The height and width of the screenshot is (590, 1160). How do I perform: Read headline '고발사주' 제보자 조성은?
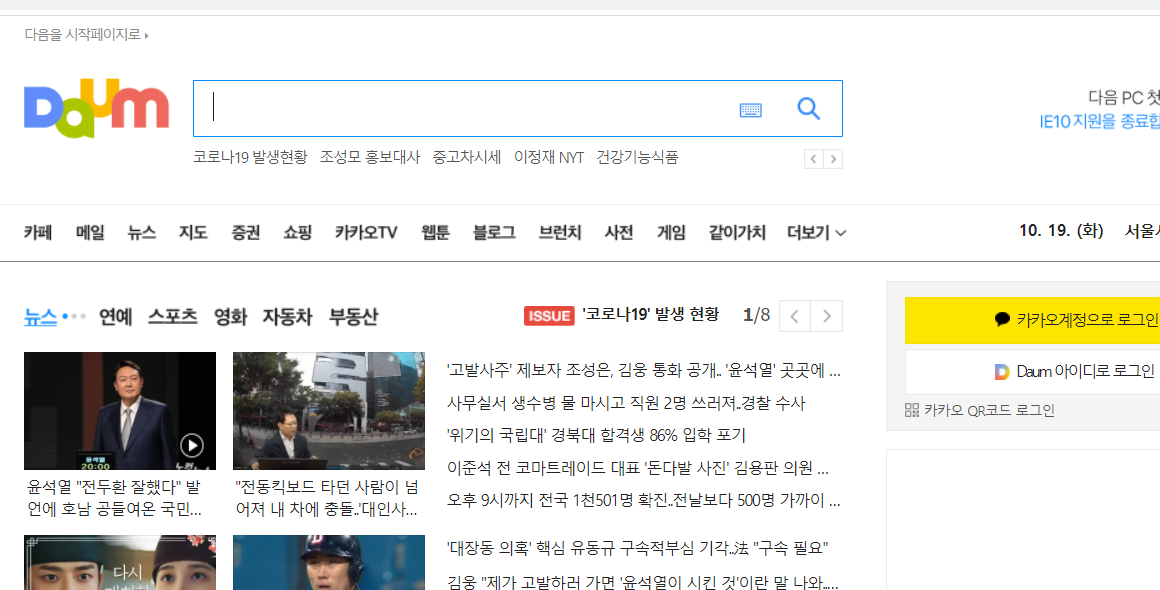pyautogui.click(x=644, y=370)
